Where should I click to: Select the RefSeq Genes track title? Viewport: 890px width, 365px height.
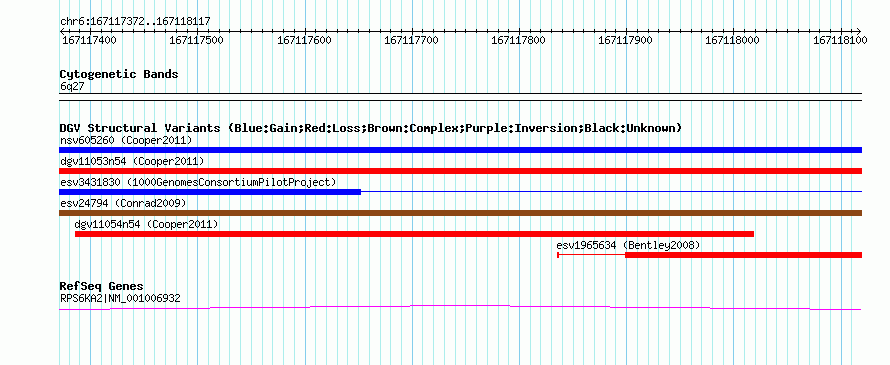[x=102, y=286]
